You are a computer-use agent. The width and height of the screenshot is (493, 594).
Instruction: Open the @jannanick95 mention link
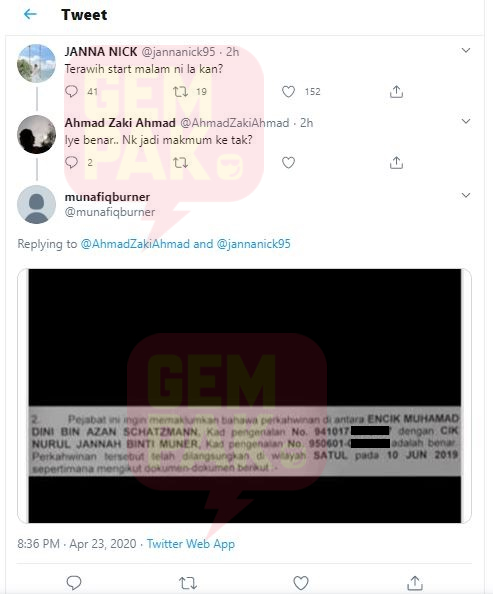[254, 244]
